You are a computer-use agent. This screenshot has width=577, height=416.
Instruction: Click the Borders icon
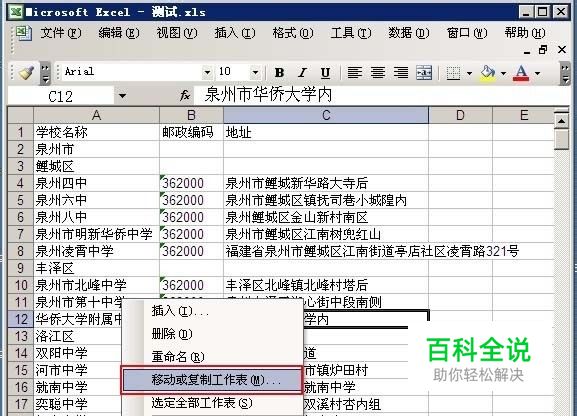pyautogui.click(x=453, y=73)
